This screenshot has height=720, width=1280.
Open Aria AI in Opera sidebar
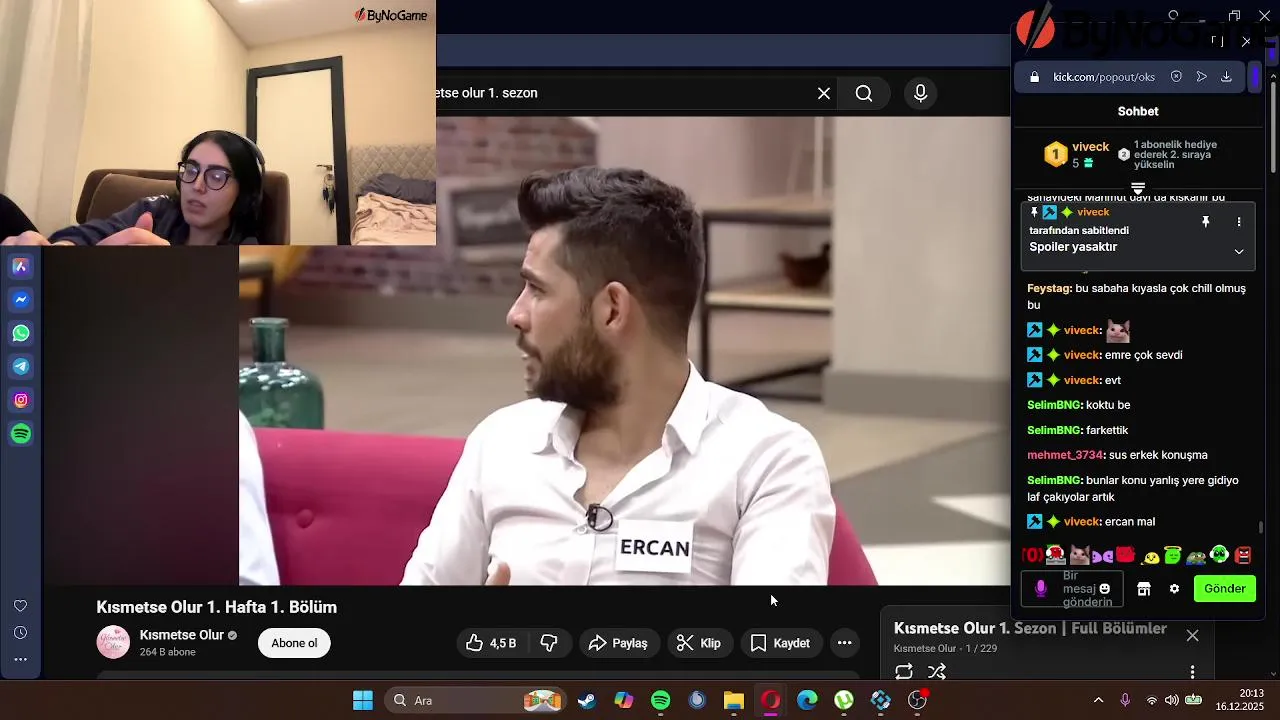point(21,266)
